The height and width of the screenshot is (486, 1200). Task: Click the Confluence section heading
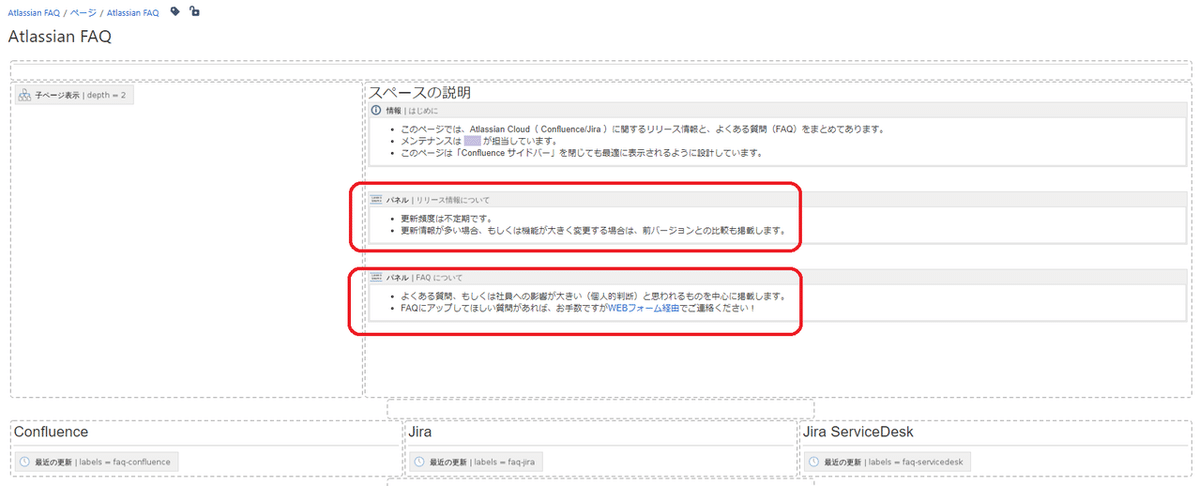51,432
